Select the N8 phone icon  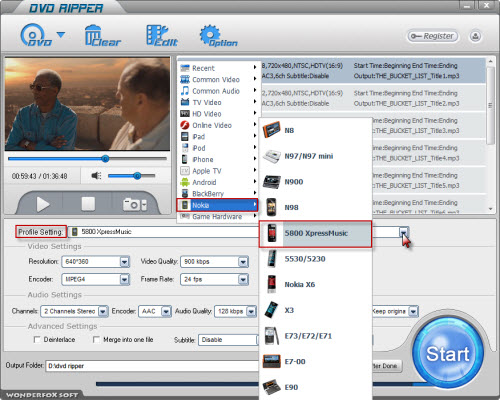[x=271, y=130]
